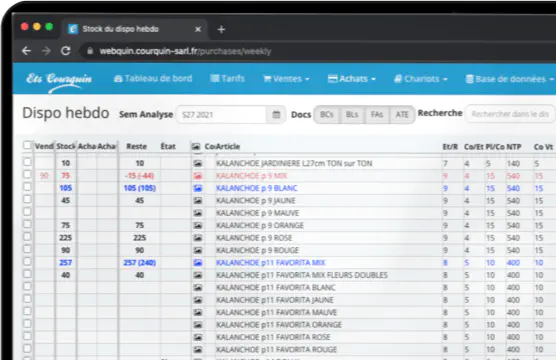This screenshot has height=360, width=556.
Task: Click the browser address bar URL
Action: click(185, 51)
